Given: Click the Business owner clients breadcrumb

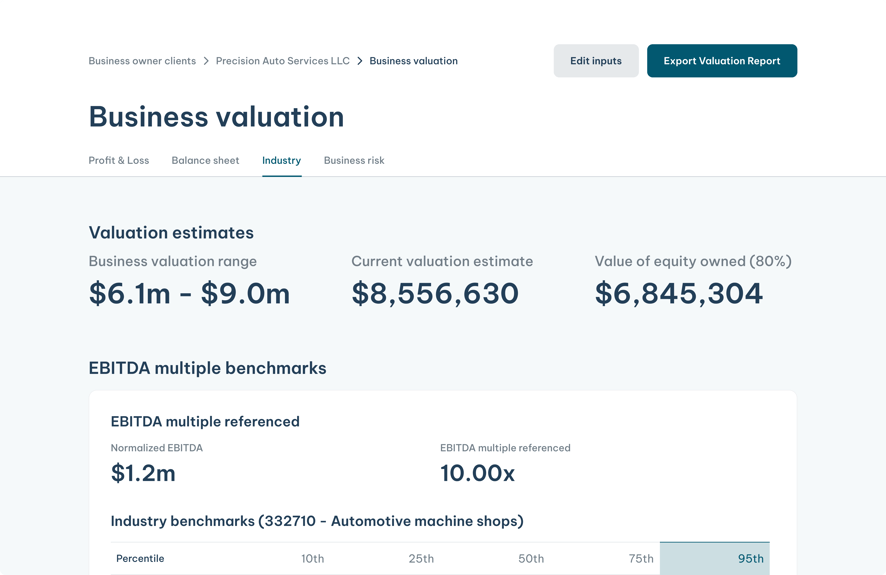Looking at the screenshot, I should 142,61.
